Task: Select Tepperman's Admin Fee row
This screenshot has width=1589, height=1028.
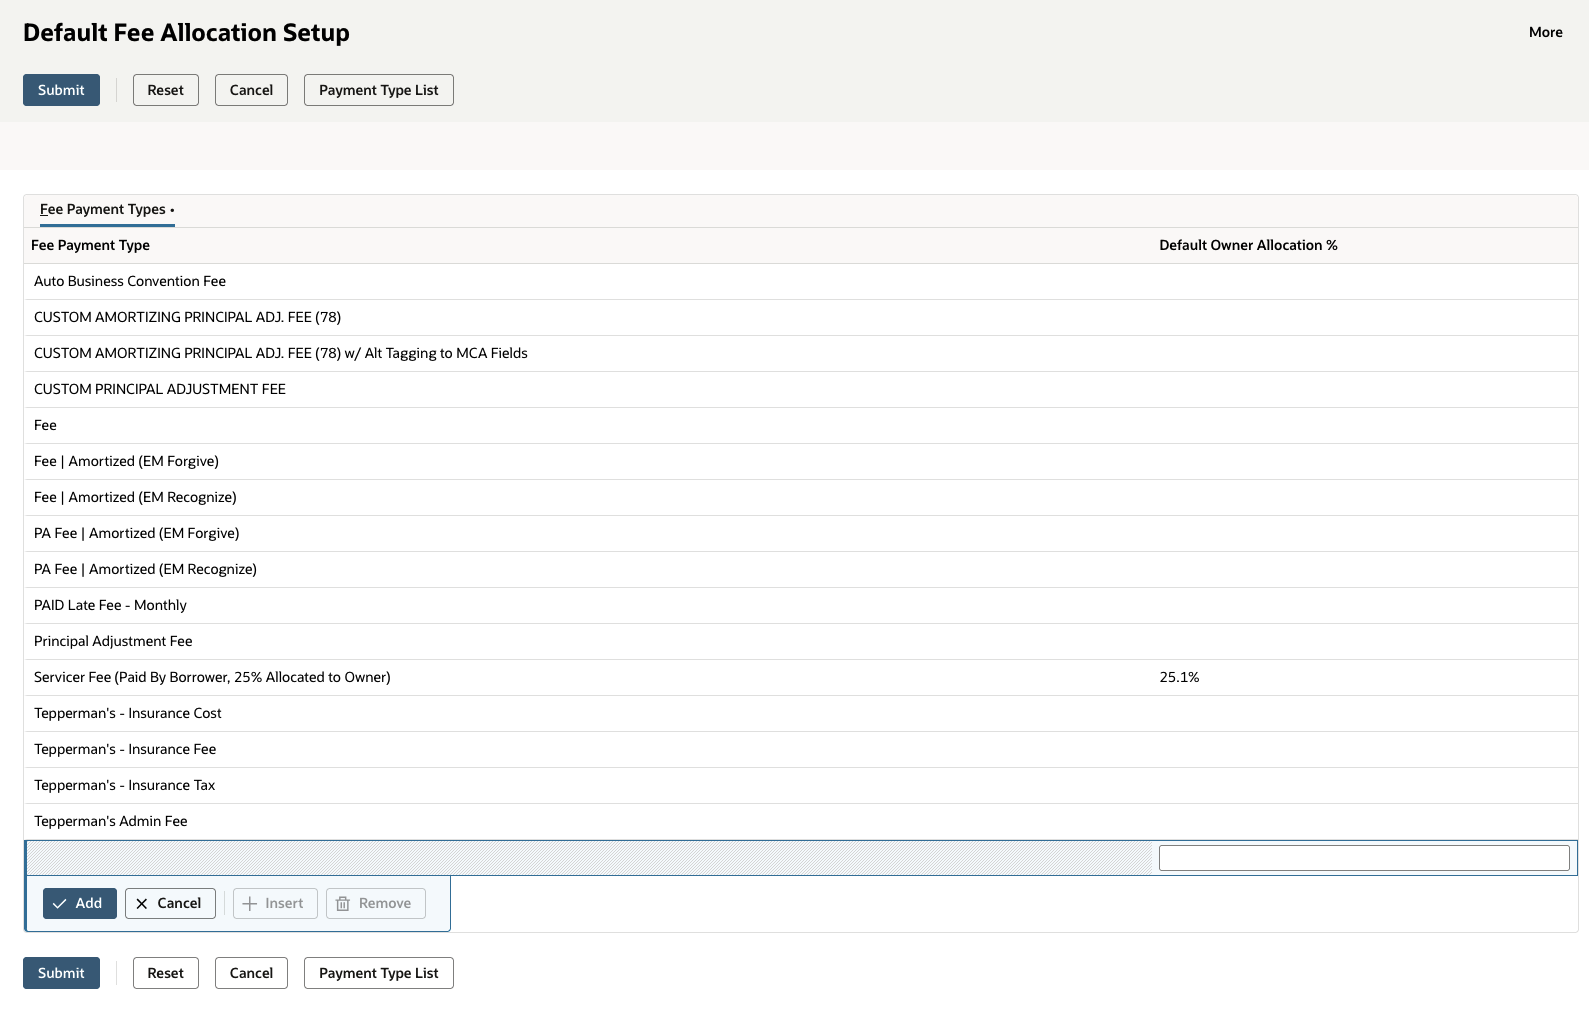Action: click(x=800, y=821)
